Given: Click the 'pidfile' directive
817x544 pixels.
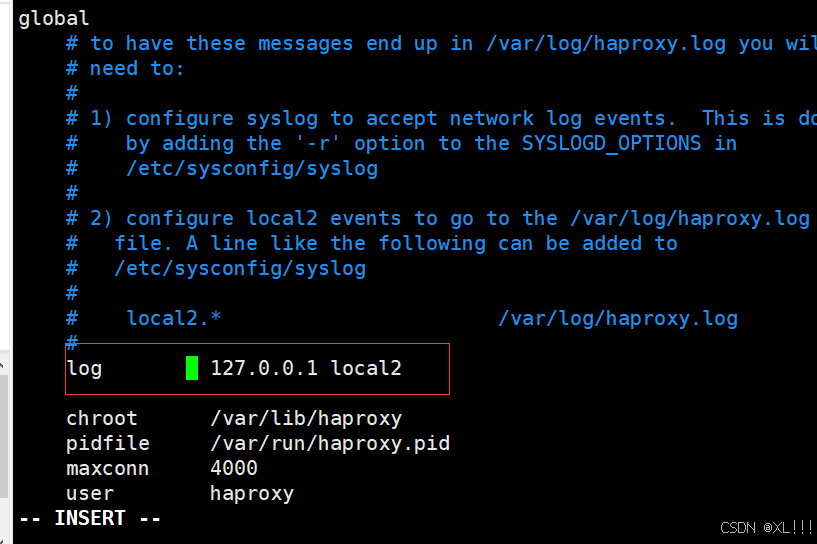Looking at the screenshot, I should [x=108, y=443].
